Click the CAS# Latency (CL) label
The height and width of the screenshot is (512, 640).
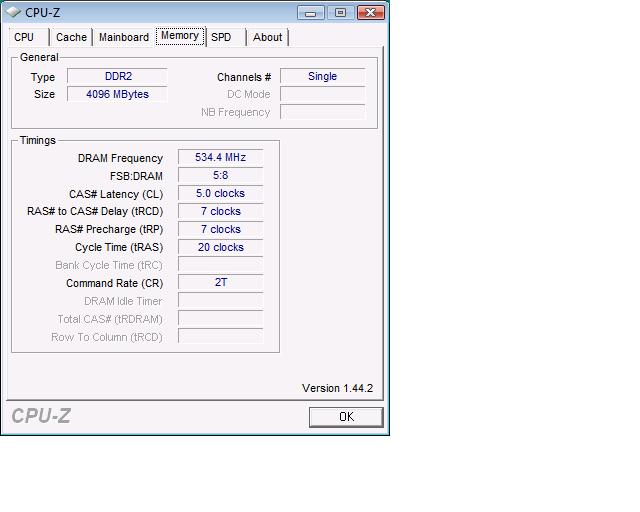(116, 194)
